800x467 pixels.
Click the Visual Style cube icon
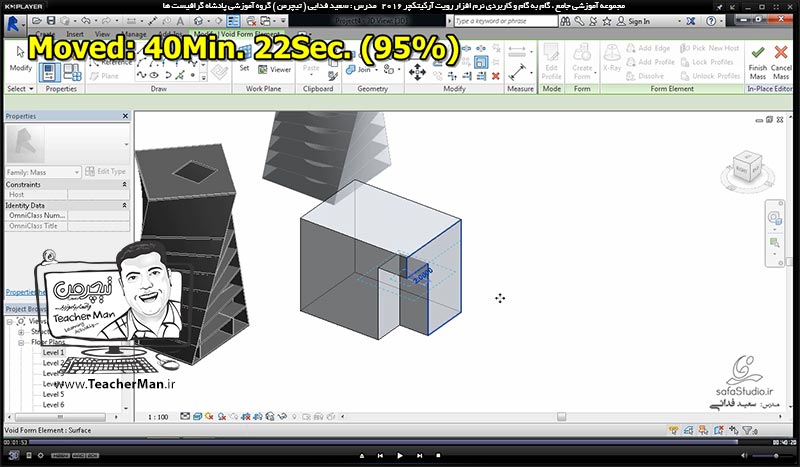pos(197,416)
